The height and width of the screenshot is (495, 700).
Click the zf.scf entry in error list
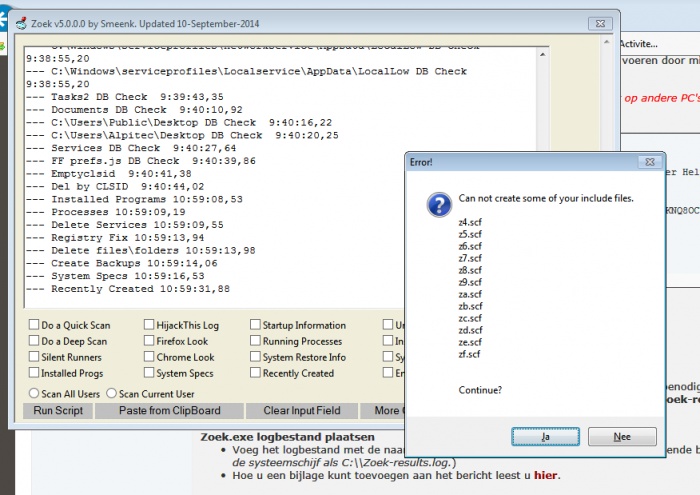coord(469,354)
